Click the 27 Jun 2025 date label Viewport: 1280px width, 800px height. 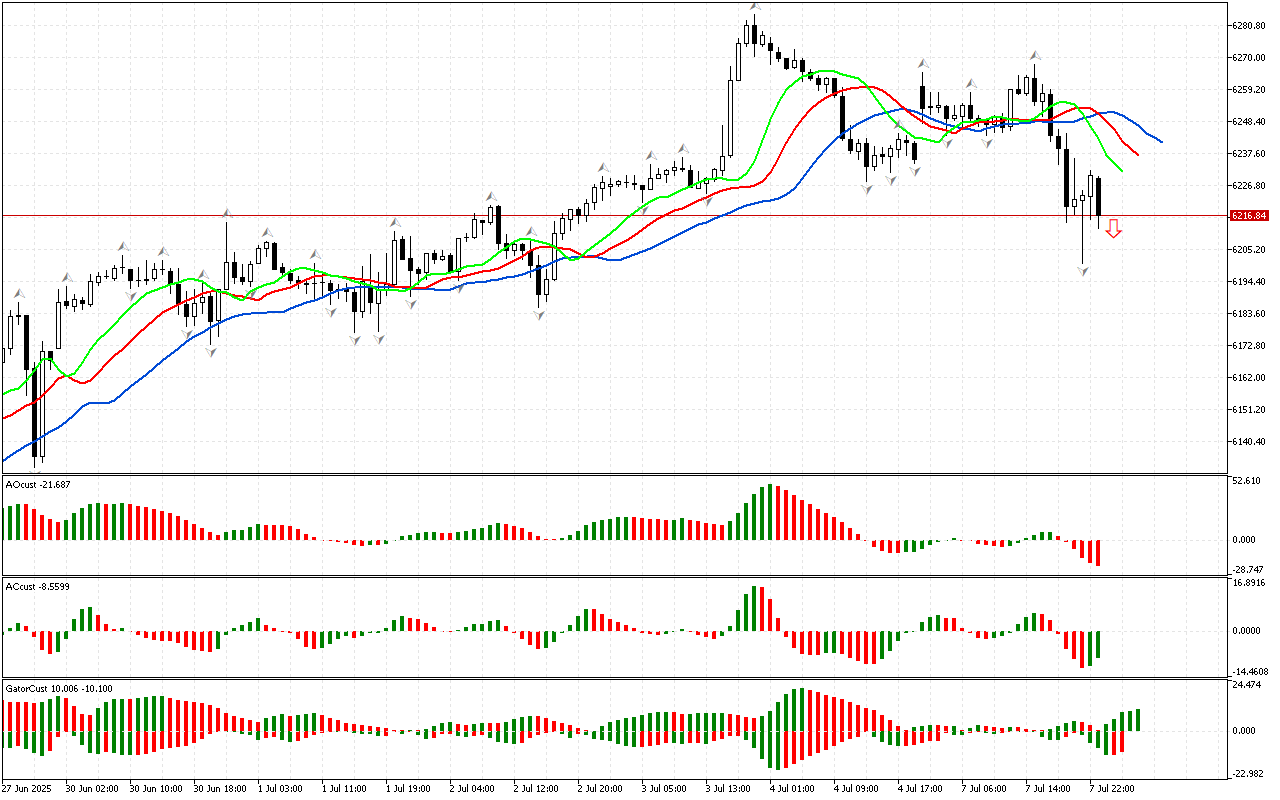(x=29, y=789)
